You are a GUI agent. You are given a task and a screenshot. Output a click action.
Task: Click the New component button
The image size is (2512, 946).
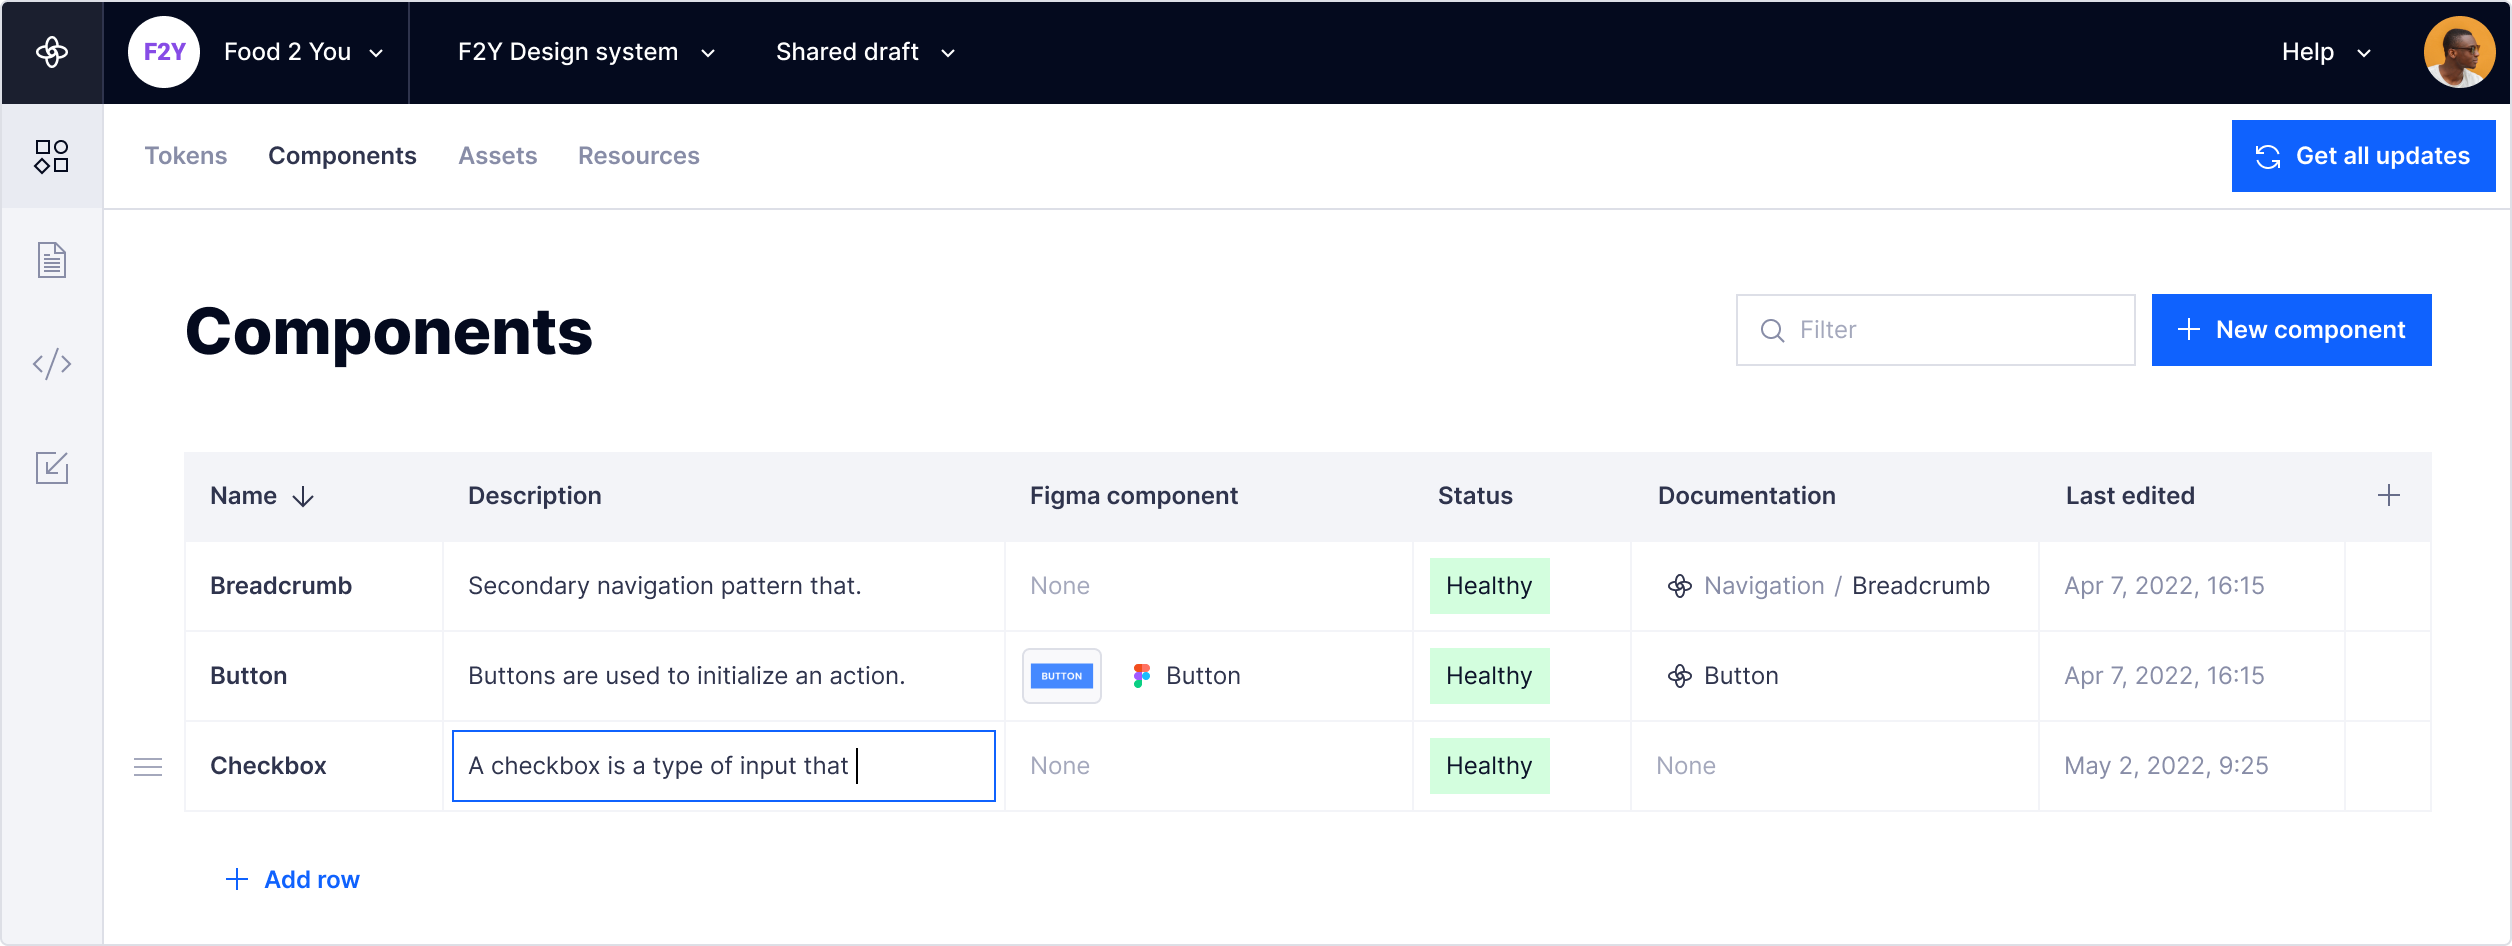(x=2291, y=330)
